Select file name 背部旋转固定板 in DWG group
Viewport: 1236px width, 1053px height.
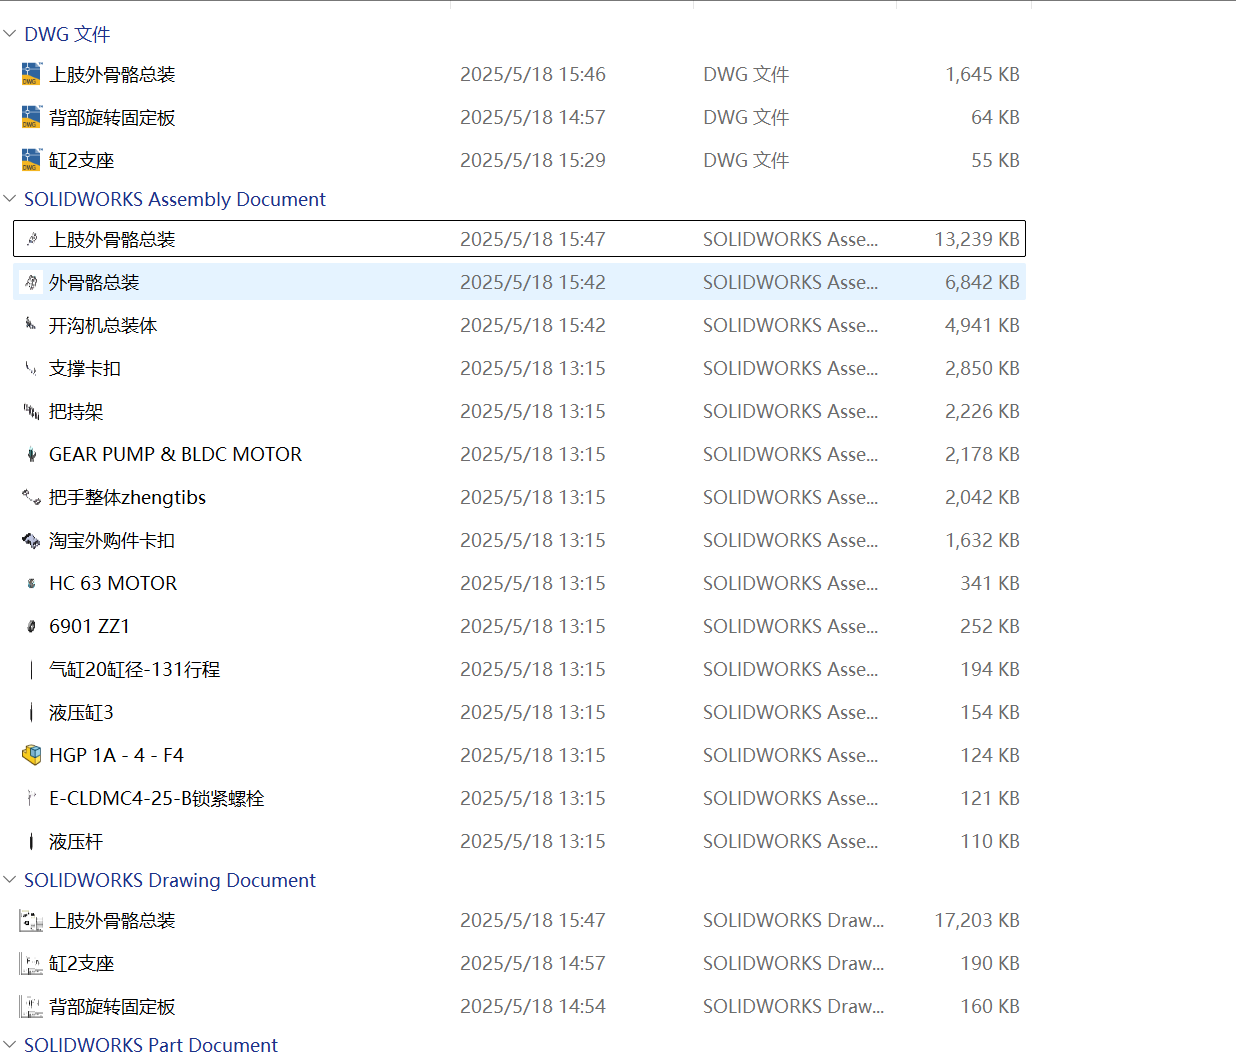(112, 117)
